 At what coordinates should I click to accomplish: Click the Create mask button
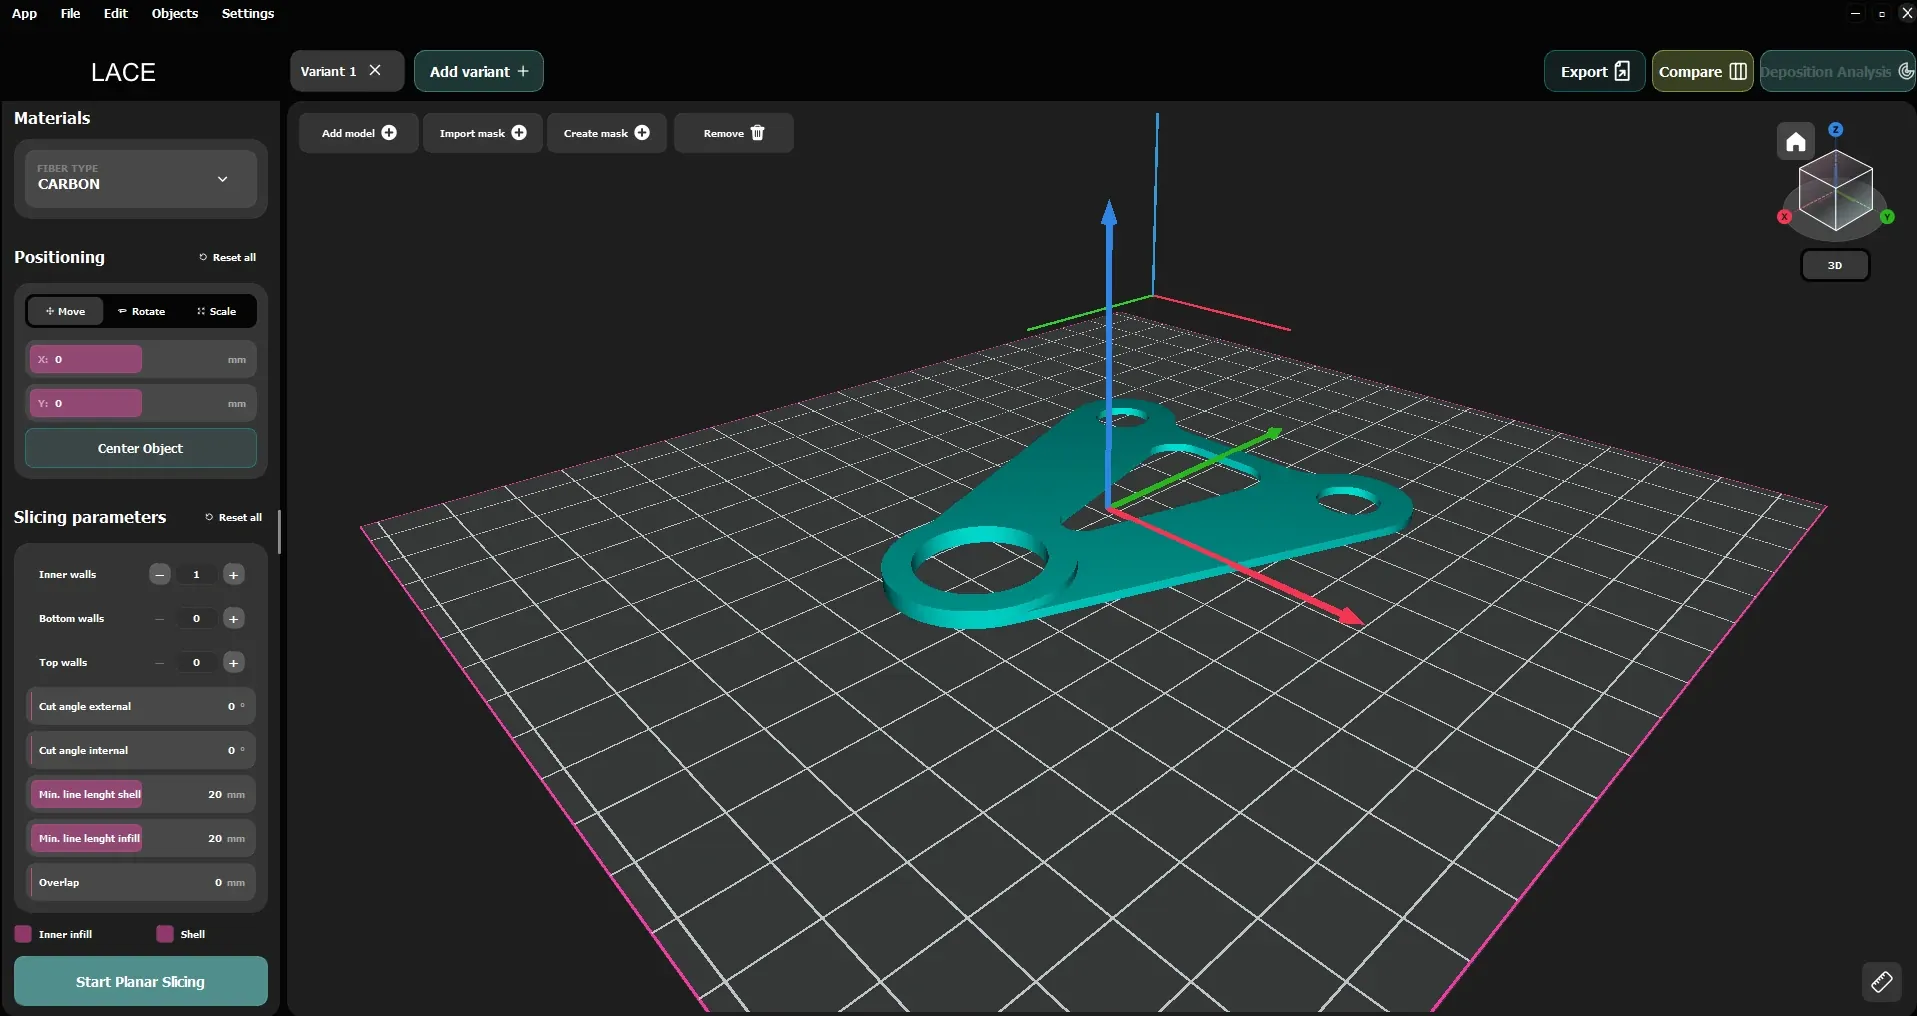tap(607, 133)
